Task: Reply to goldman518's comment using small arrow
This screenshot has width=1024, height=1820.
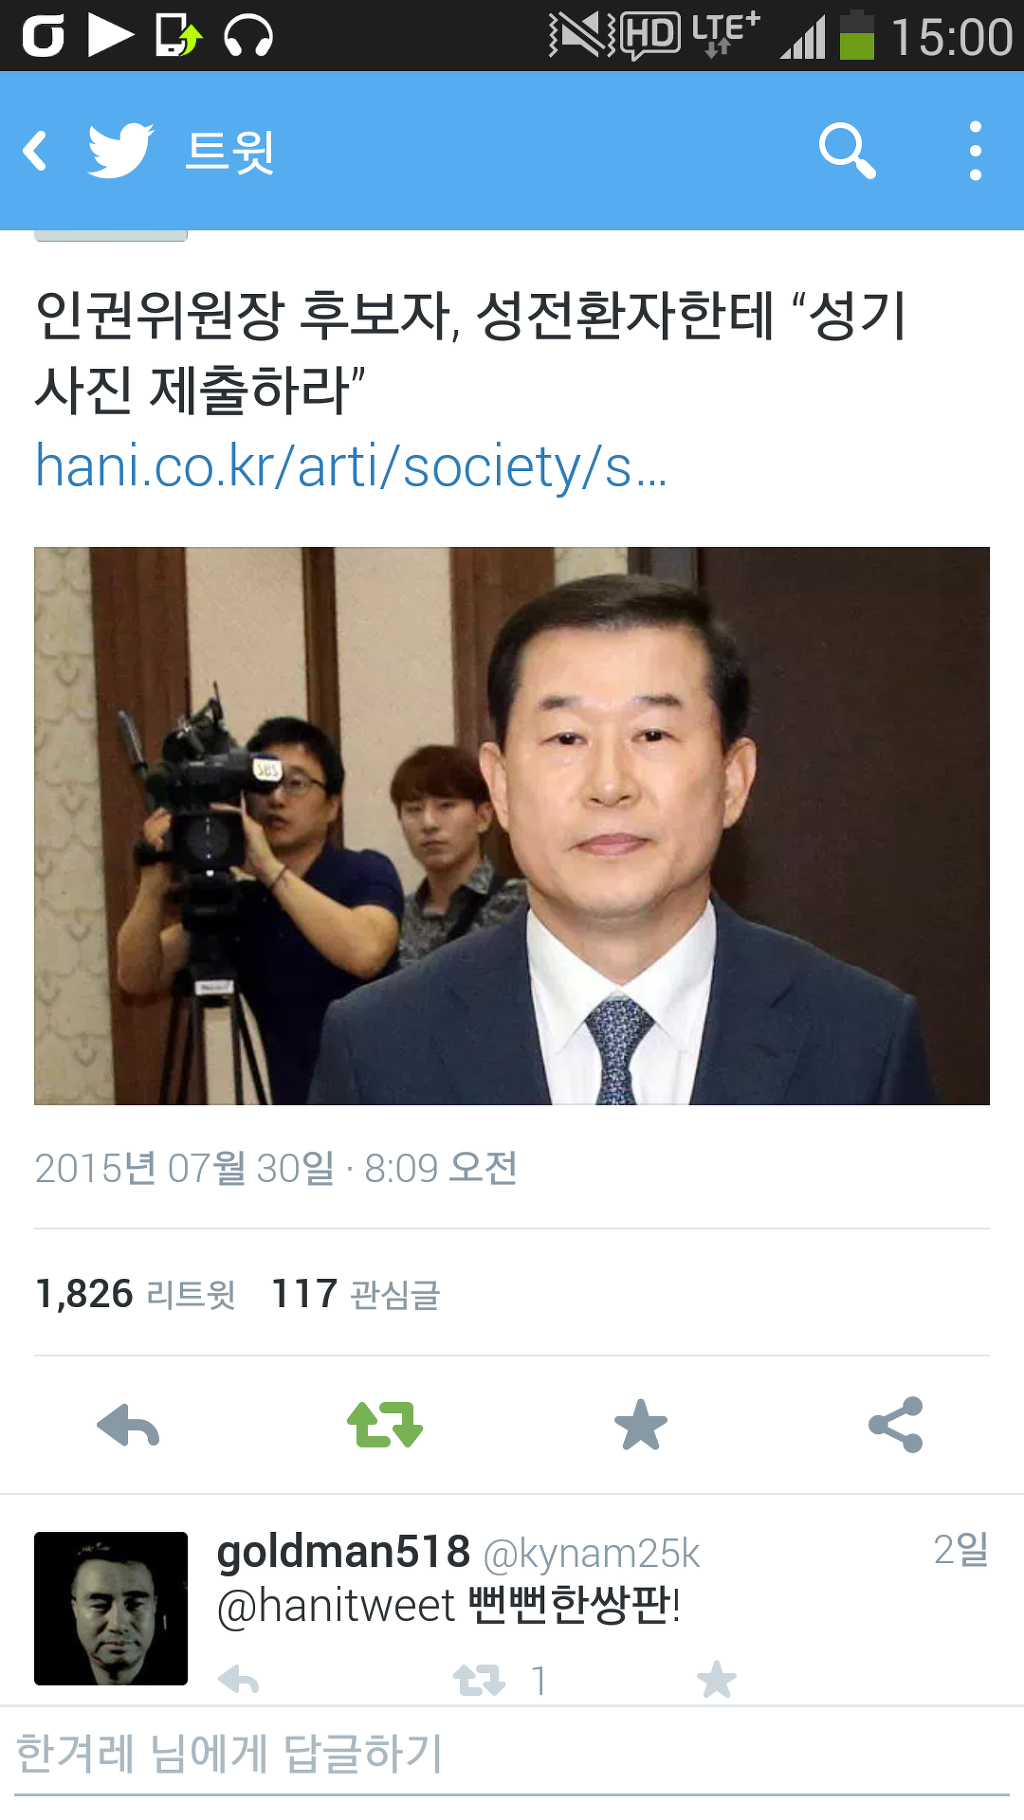Action: tap(239, 1680)
